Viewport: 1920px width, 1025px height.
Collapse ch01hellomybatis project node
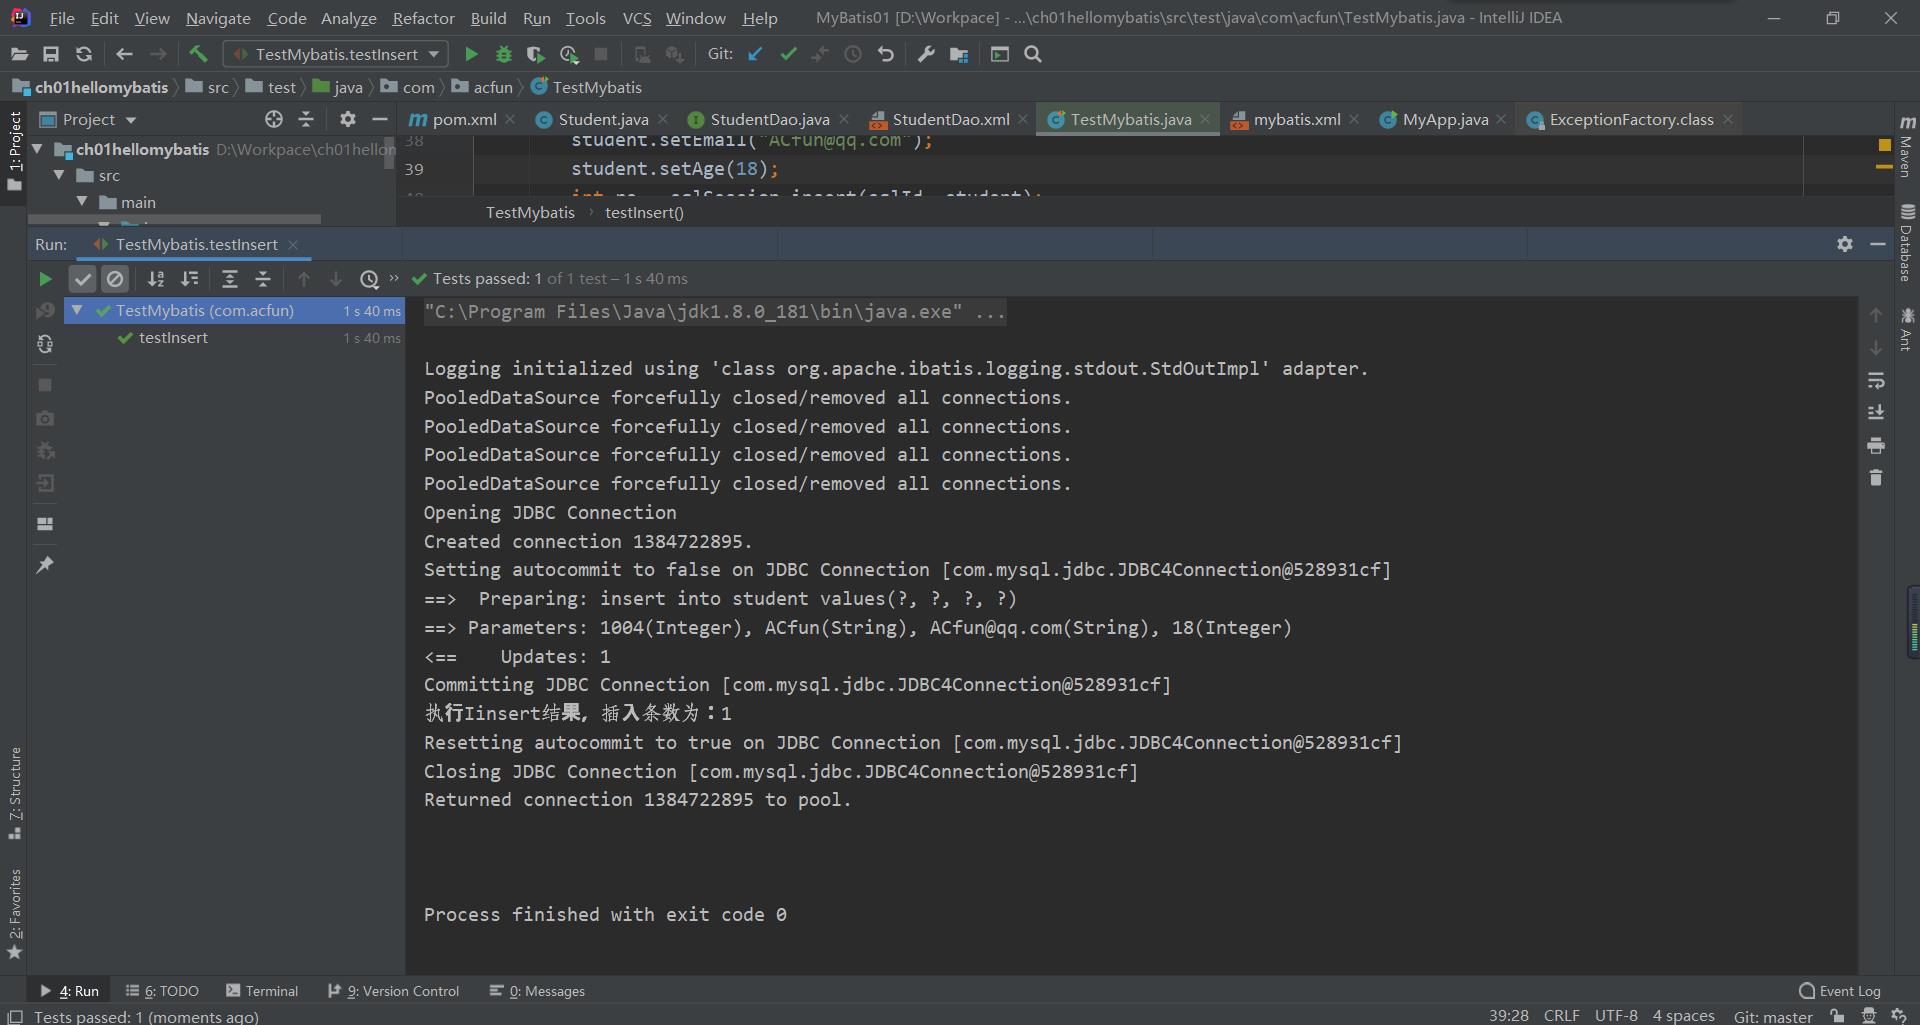[x=38, y=149]
